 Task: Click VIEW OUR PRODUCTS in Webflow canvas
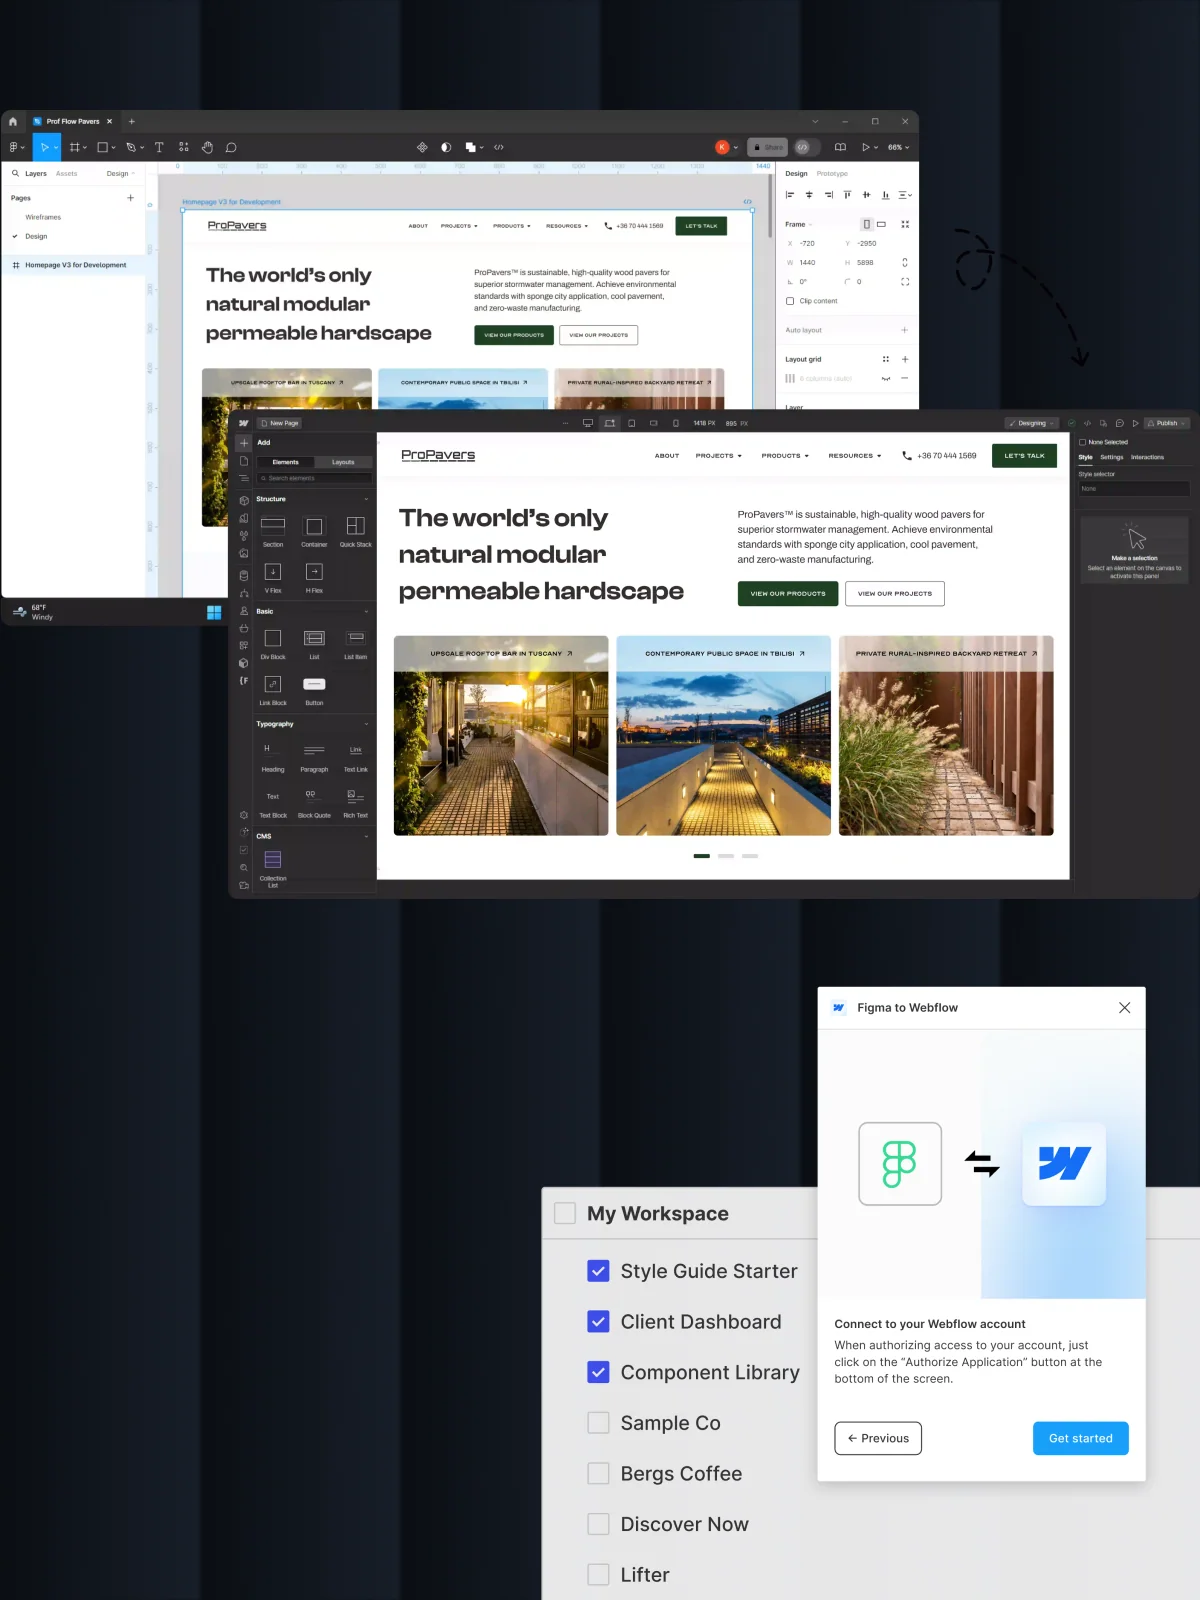click(x=788, y=593)
